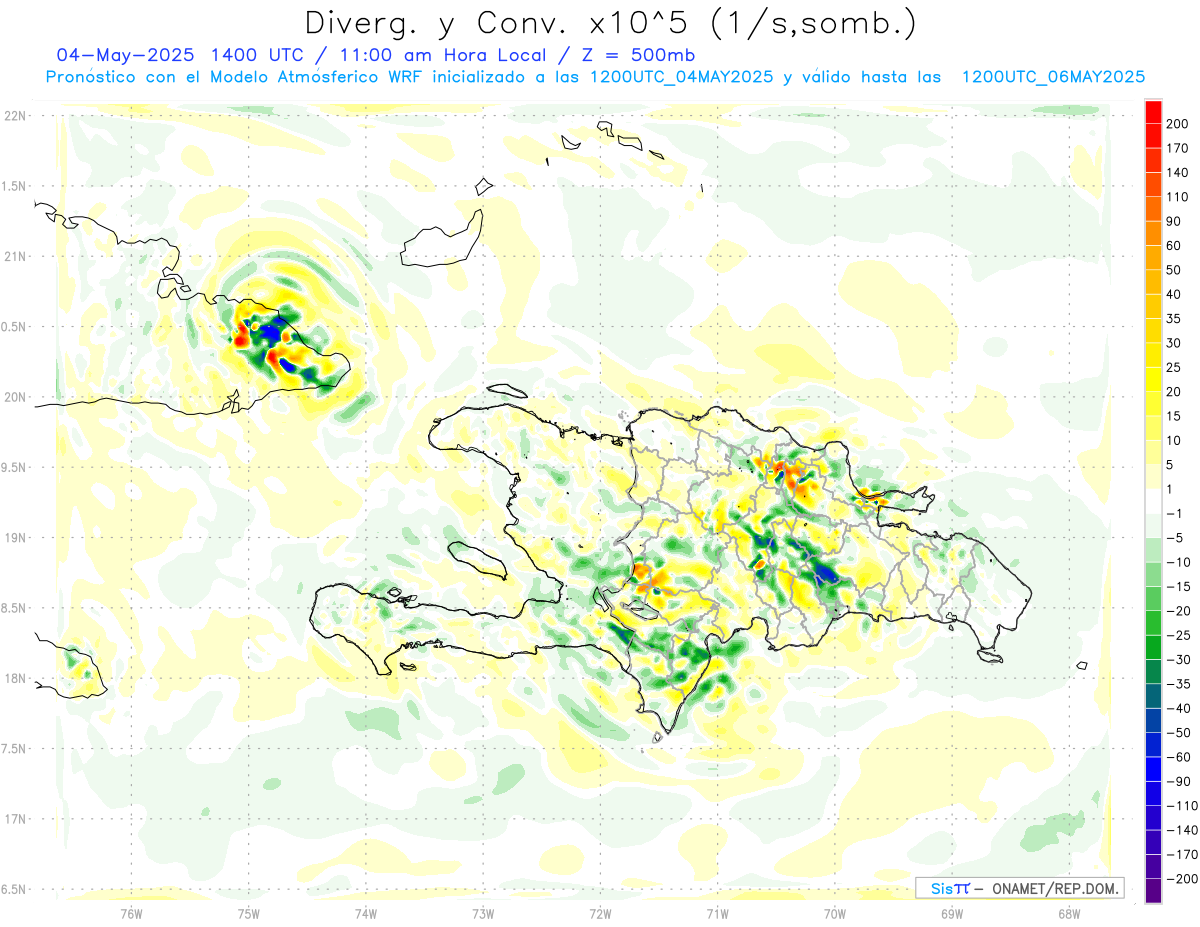
Task: Click the 'SisTT – ONAMET/REP.DOM.' credit label
Action: click(x=1019, y=888)
